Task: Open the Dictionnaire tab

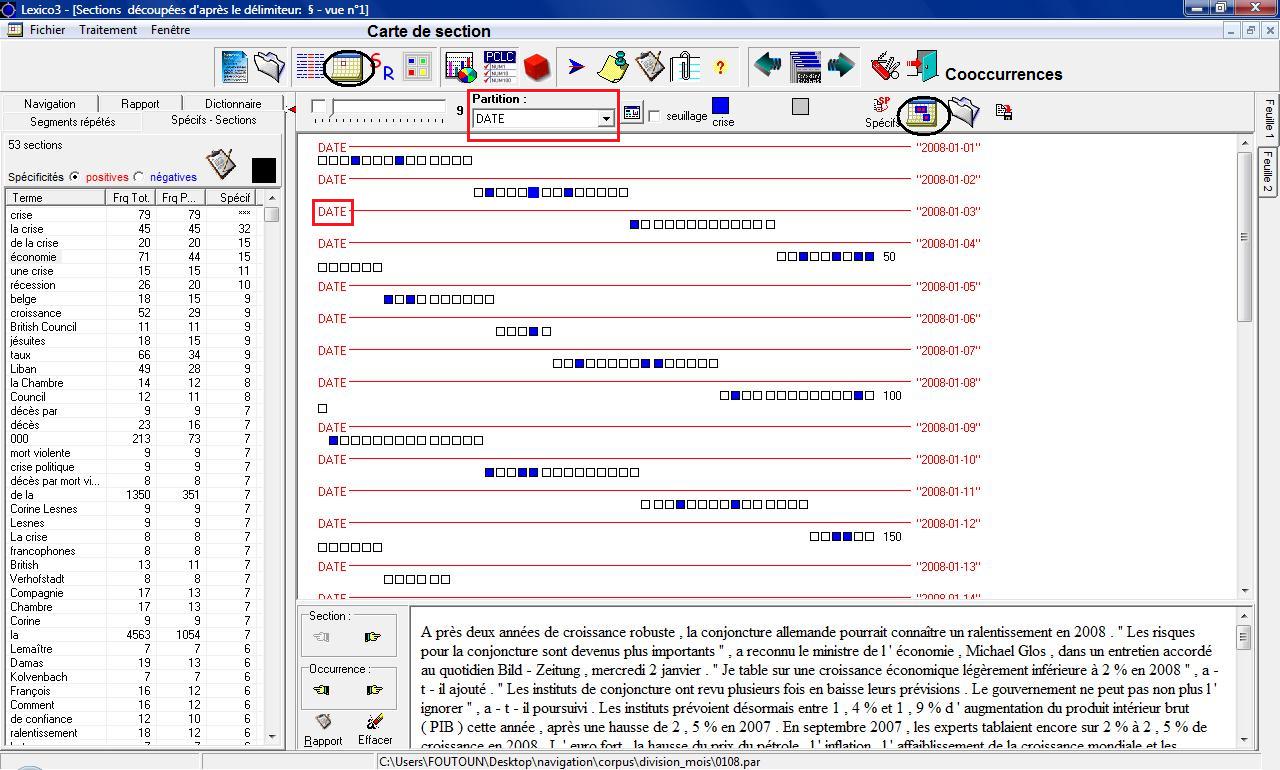Action: [233, 104]
